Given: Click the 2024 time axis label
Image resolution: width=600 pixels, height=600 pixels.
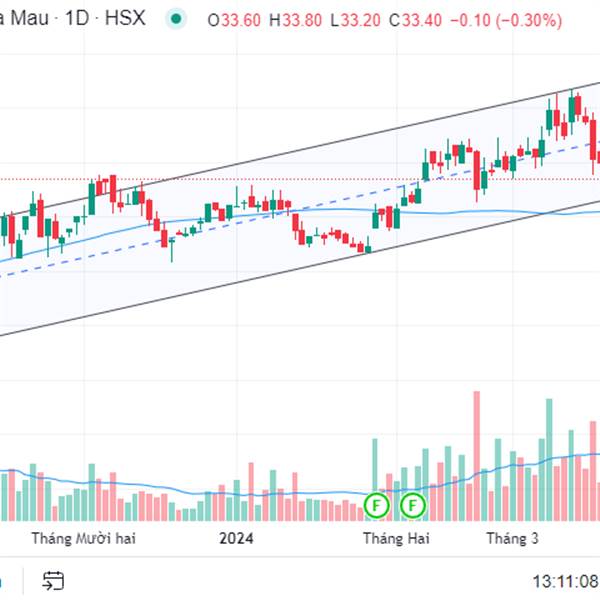Looking at the screenshot, I should click(x=236, y=539).
